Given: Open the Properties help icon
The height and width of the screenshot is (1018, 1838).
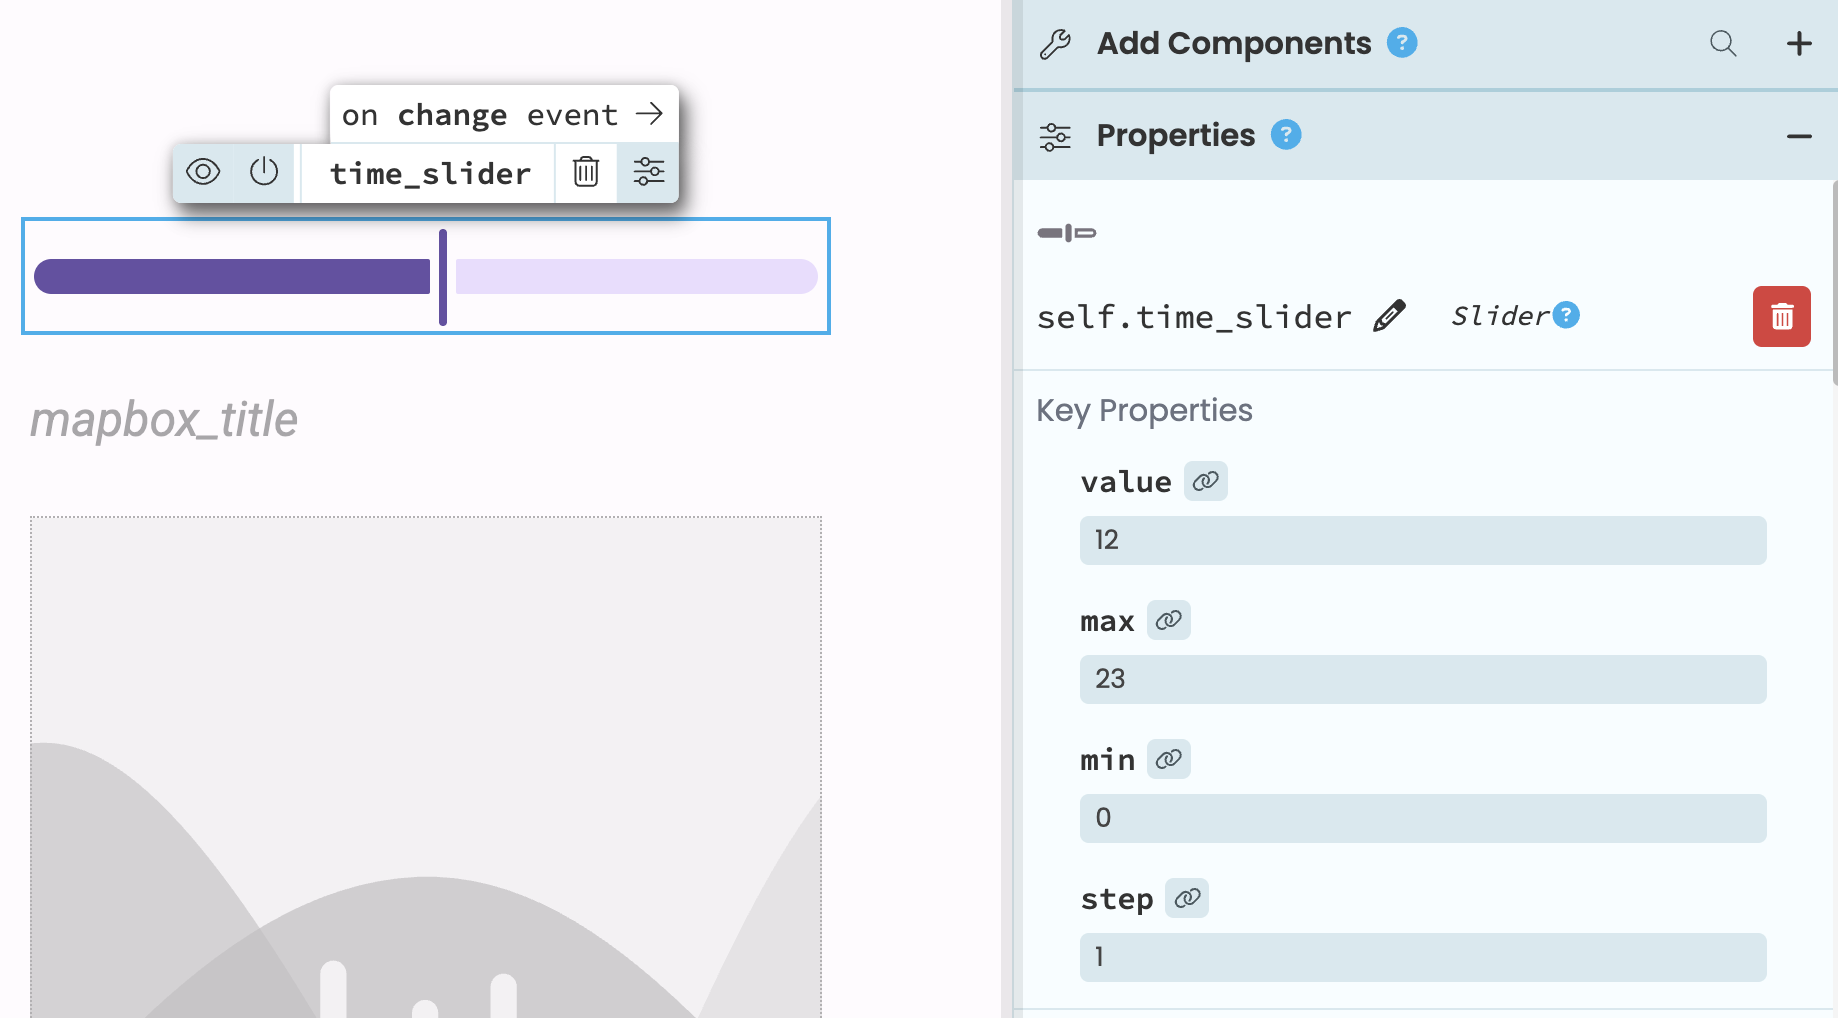Looking at the screenshot, I should tap(1286, 135).
